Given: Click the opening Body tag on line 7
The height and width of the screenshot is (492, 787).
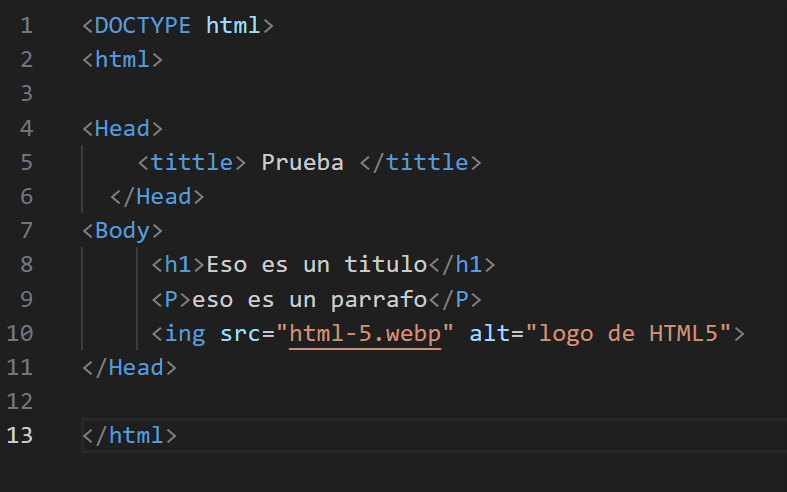Looking at the screenshot, I should [122, 231].
